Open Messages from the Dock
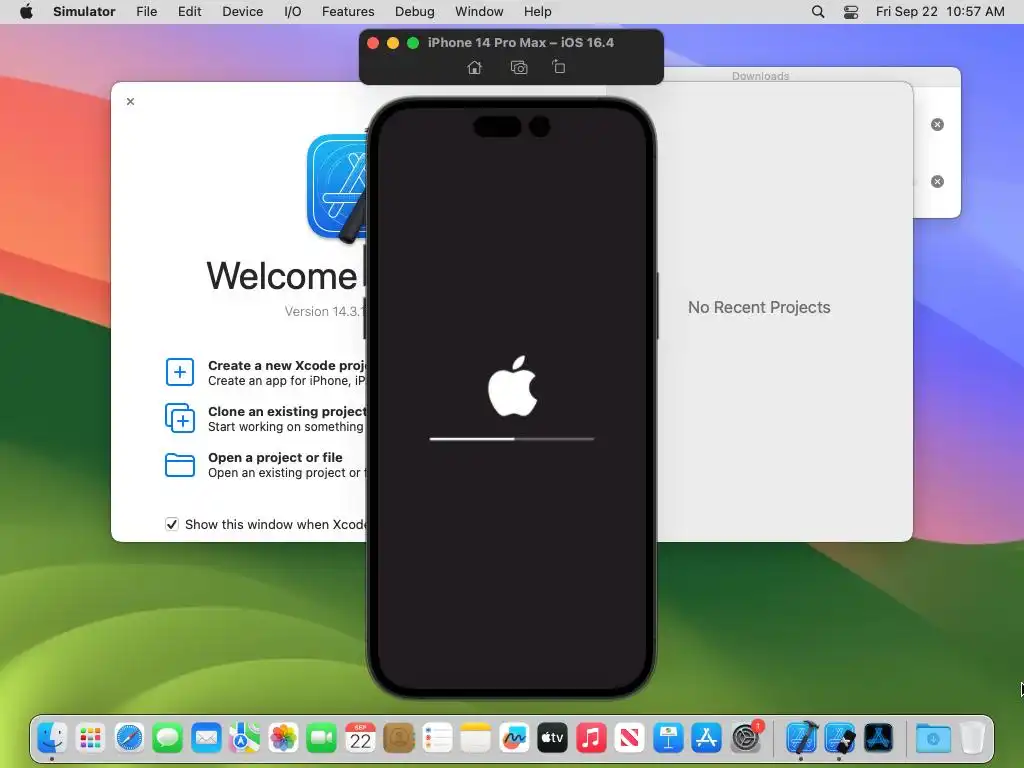The height and width of the screenshot is (768, 1024). pos(167,738)
